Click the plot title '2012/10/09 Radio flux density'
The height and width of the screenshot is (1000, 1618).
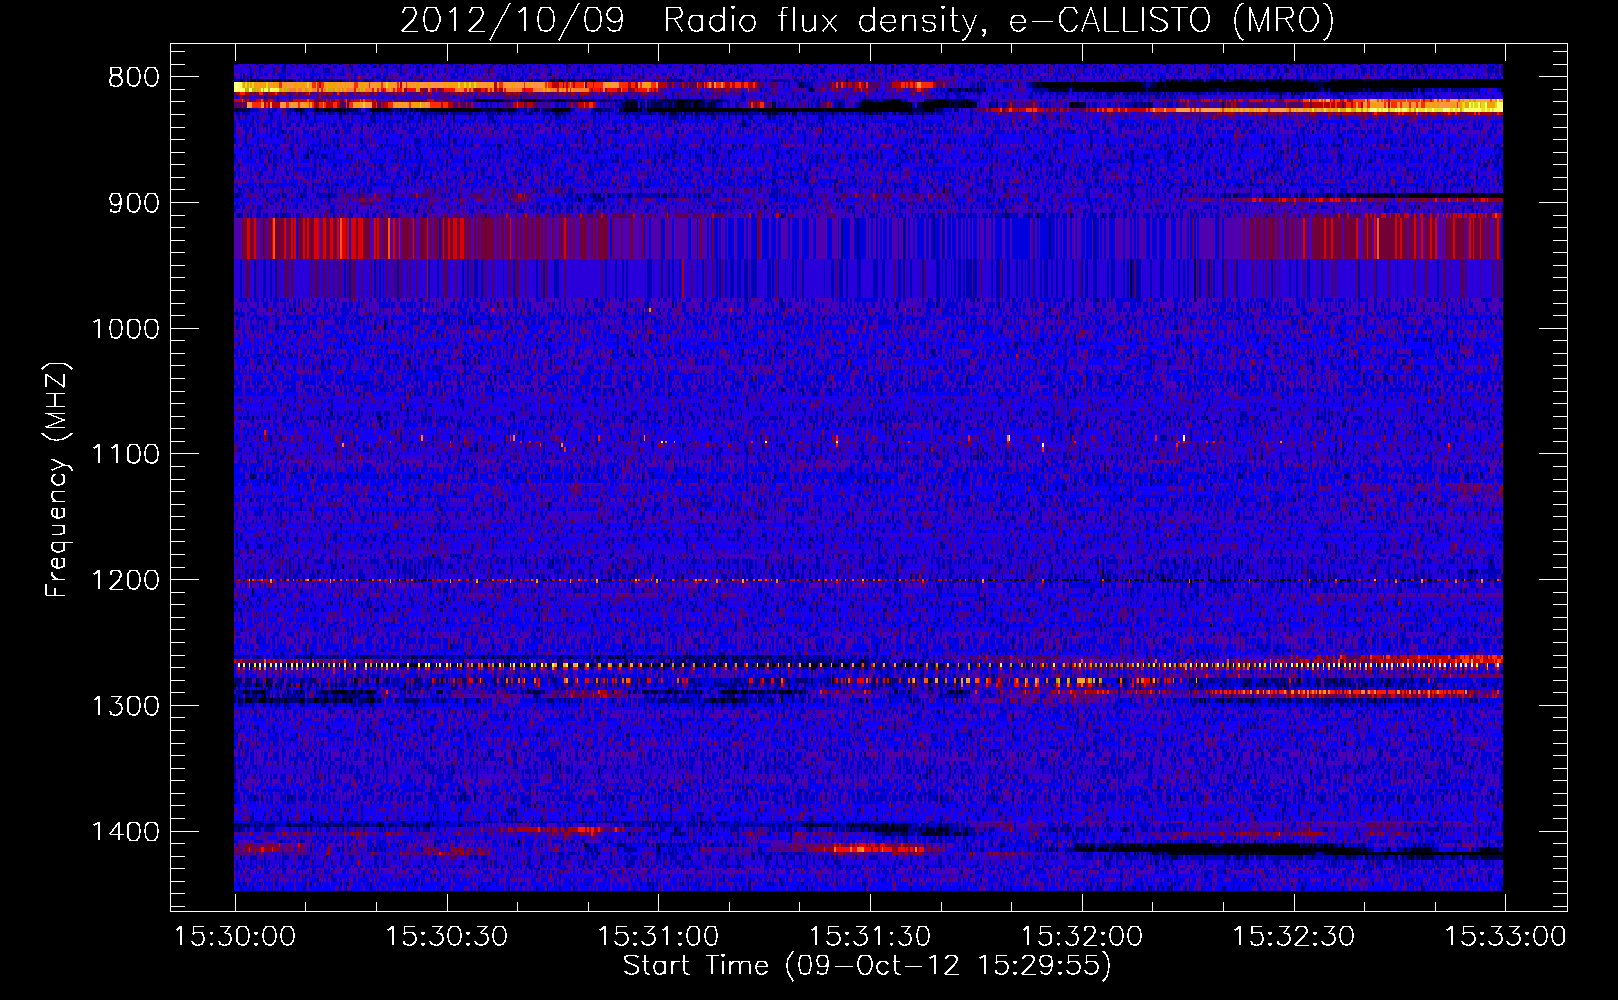coord(867,21)
